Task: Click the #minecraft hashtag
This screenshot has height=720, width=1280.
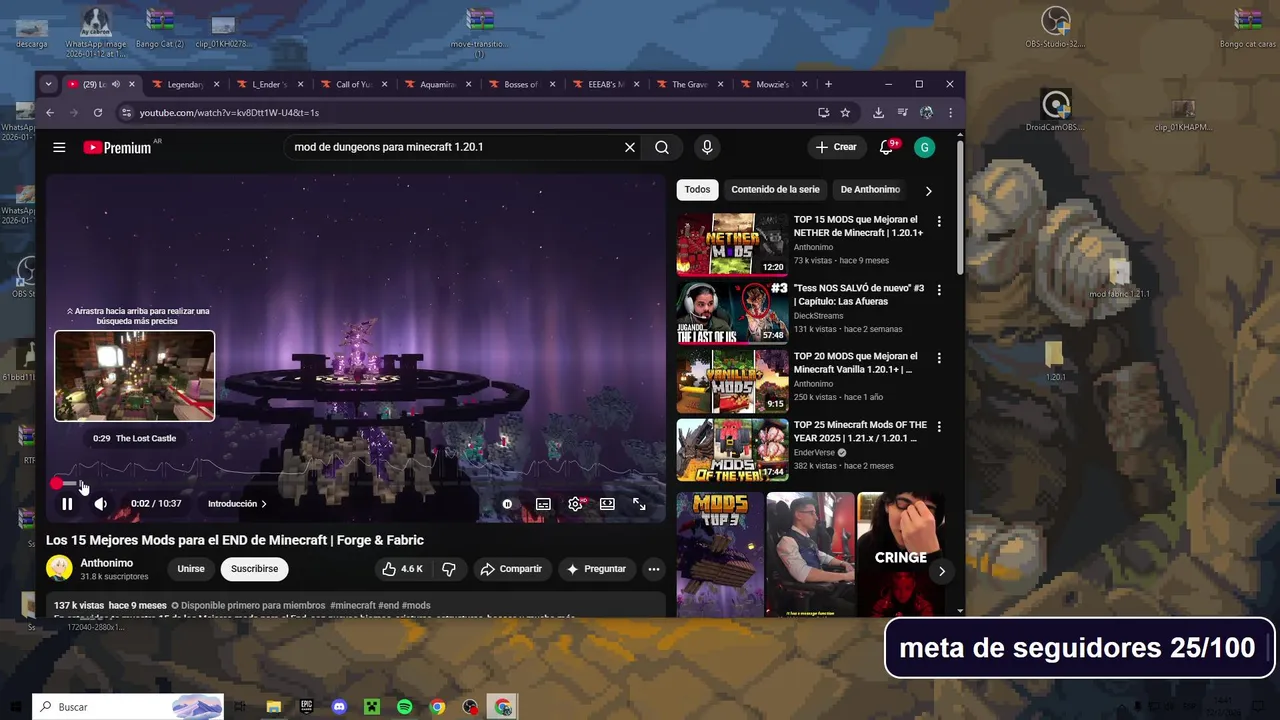Action: coord(353,605)
